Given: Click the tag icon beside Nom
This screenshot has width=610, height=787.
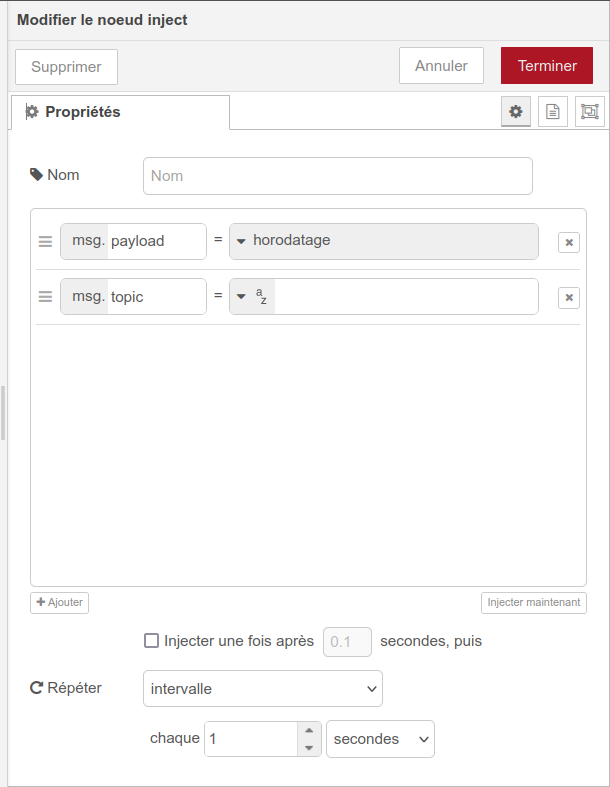Looking at the screenshot, I should [x=37, y=174].
